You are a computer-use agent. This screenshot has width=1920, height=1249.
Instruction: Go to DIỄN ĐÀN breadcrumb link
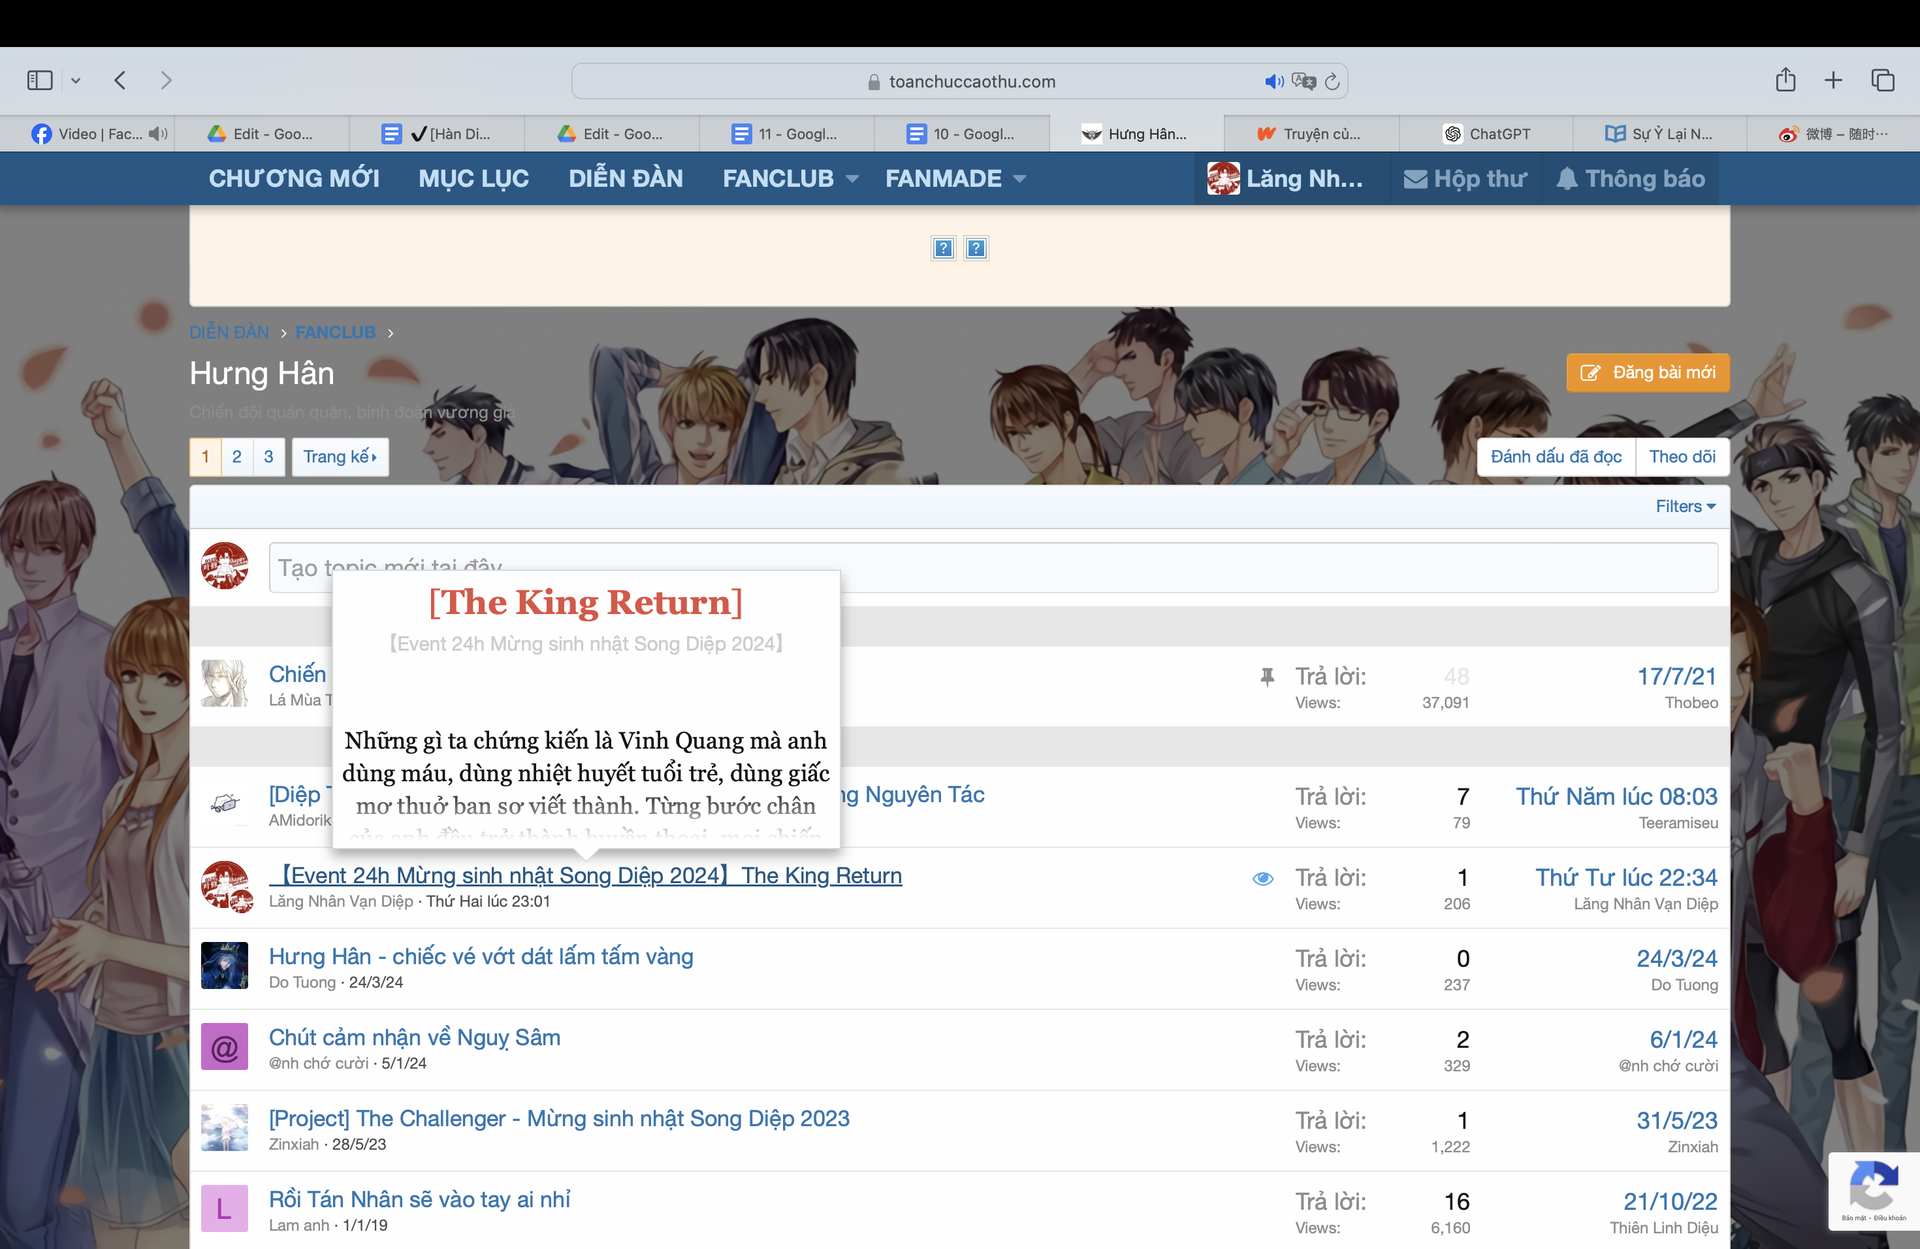pyautogui.click(x=229, y=332)
